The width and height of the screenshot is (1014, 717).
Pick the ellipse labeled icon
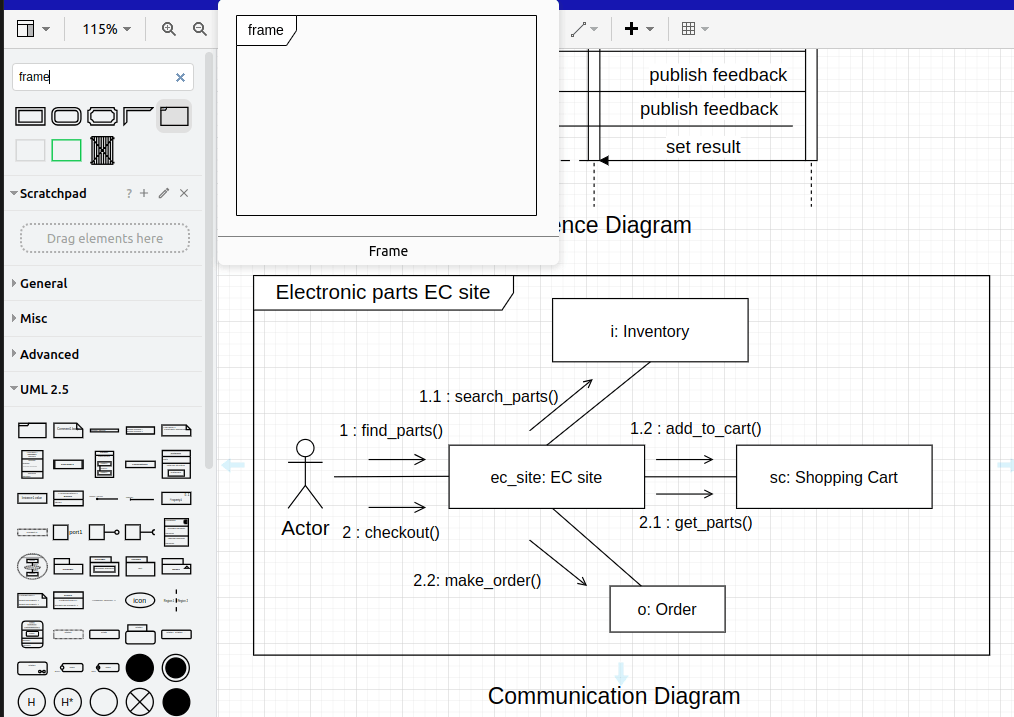click(140, 600)
